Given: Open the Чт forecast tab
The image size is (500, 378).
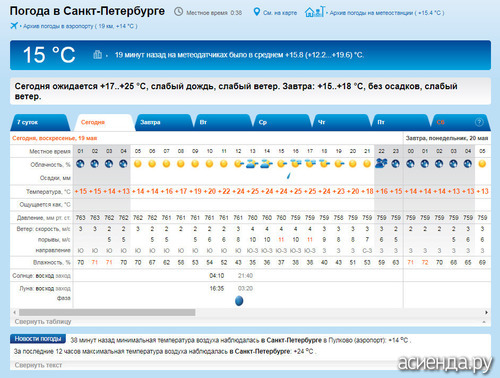Looking at the screenshot, I should click(x=341, y=122).
